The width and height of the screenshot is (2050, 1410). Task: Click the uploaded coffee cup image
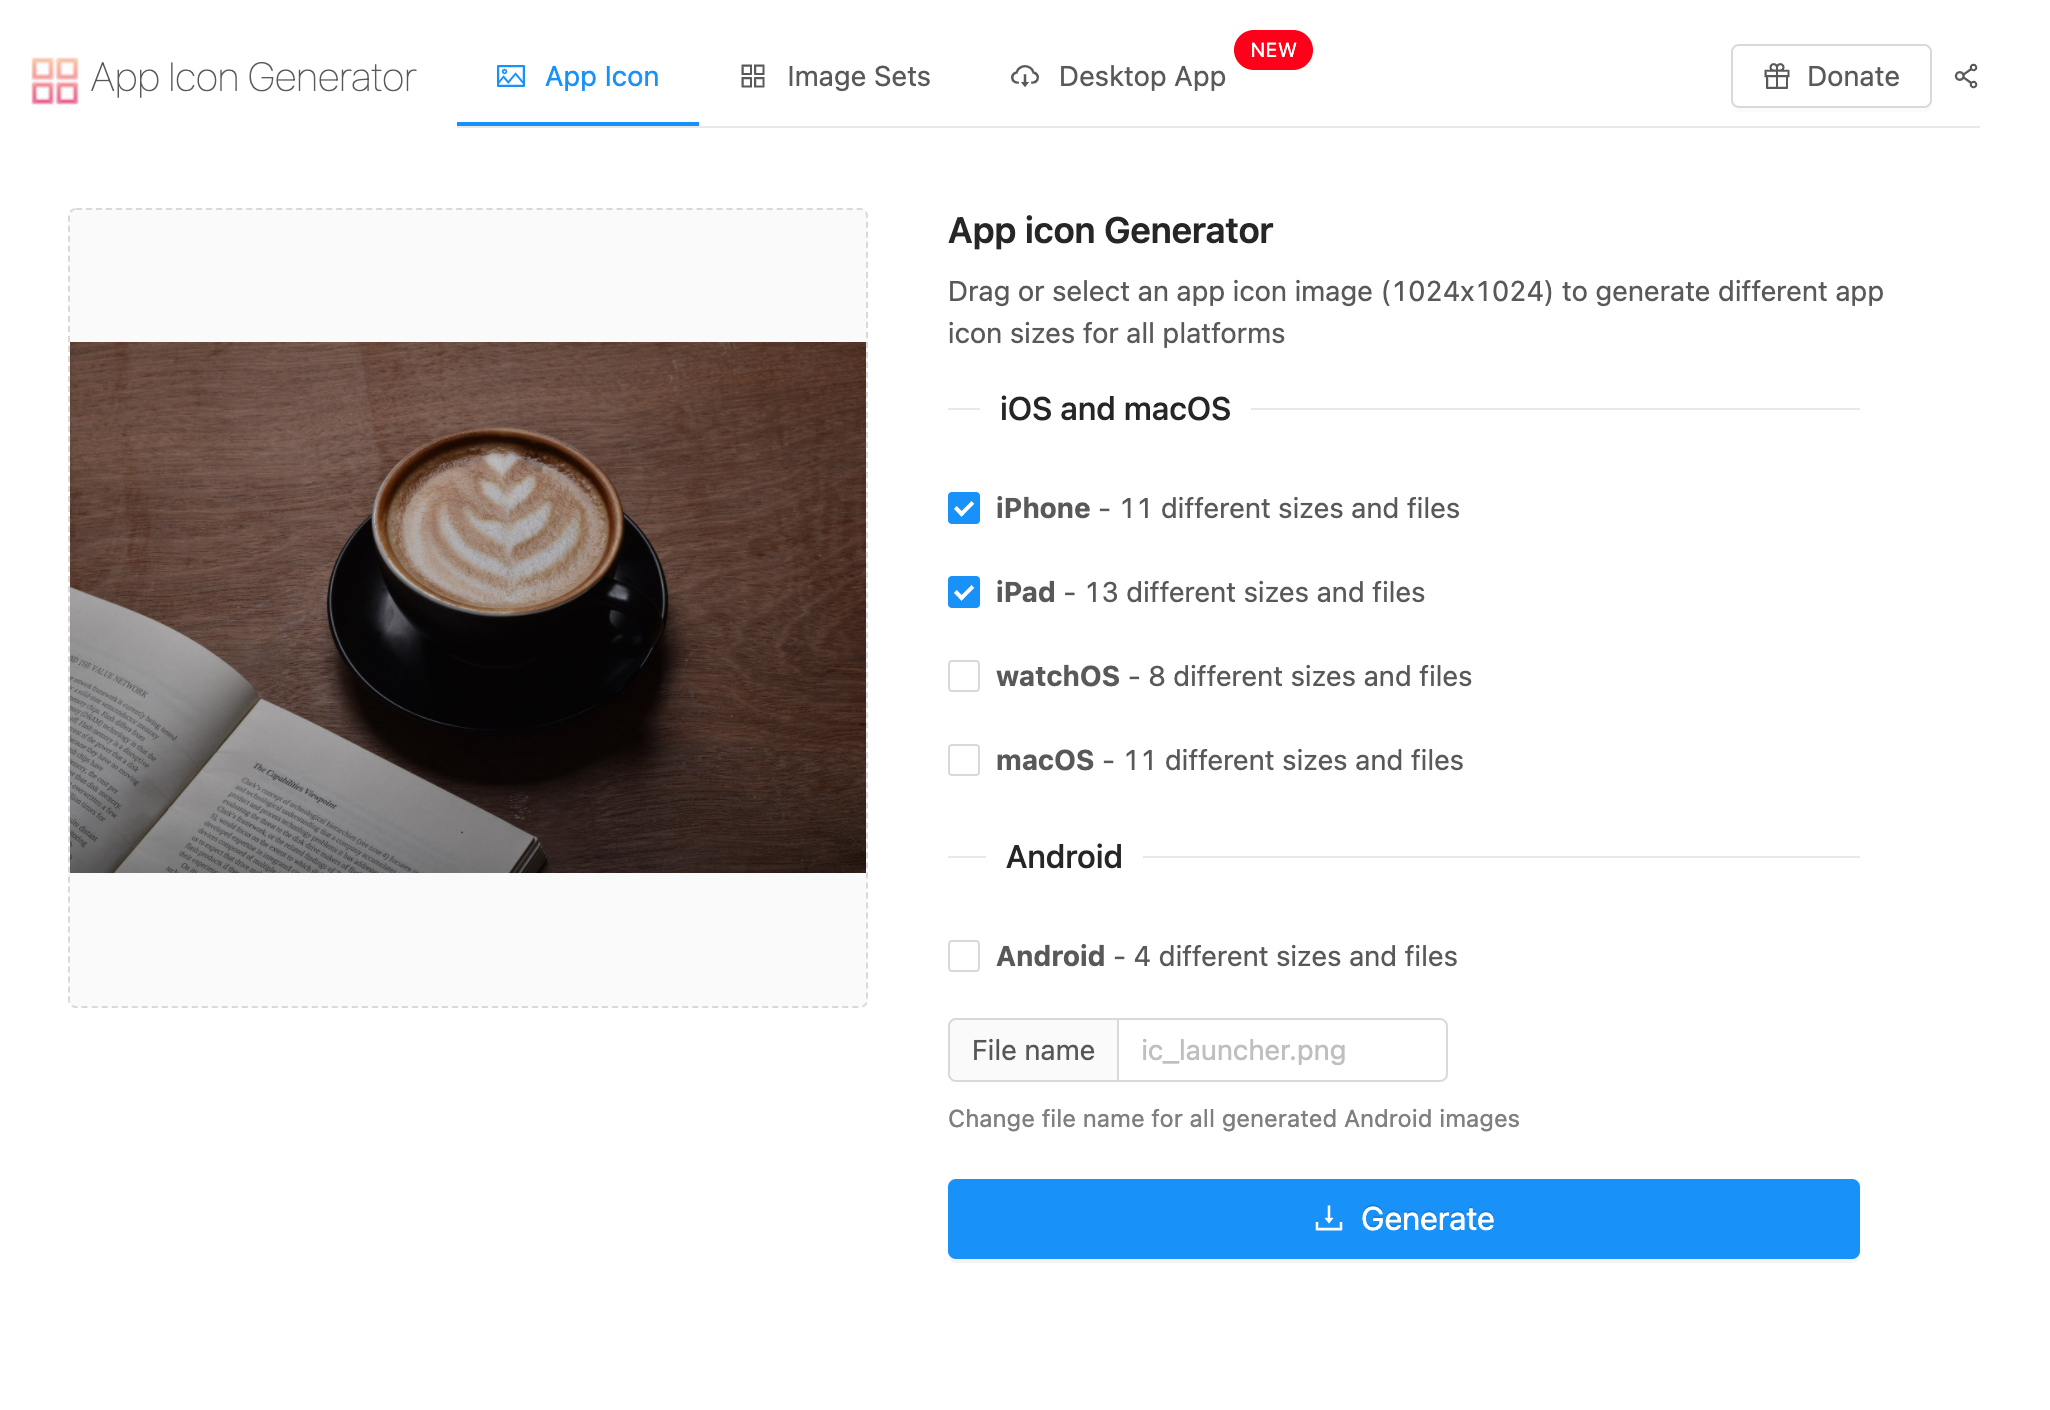point(468,607)
